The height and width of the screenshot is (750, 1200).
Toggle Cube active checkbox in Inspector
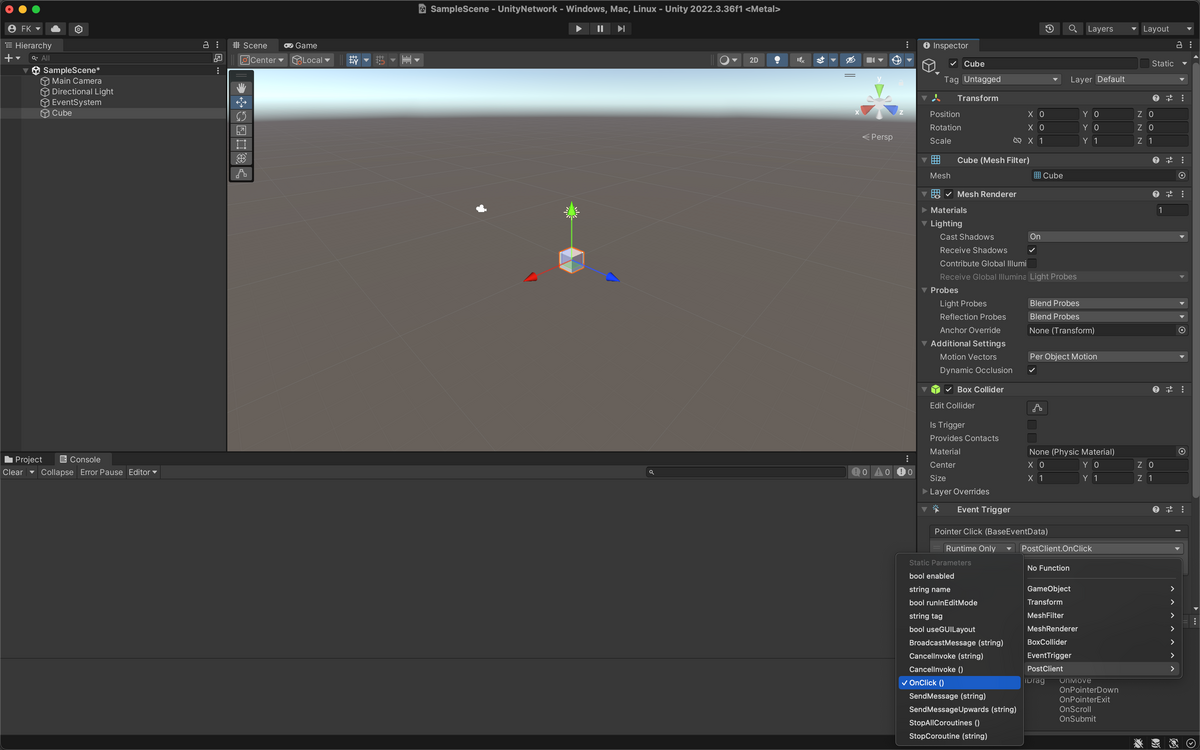tap(954, 63)
